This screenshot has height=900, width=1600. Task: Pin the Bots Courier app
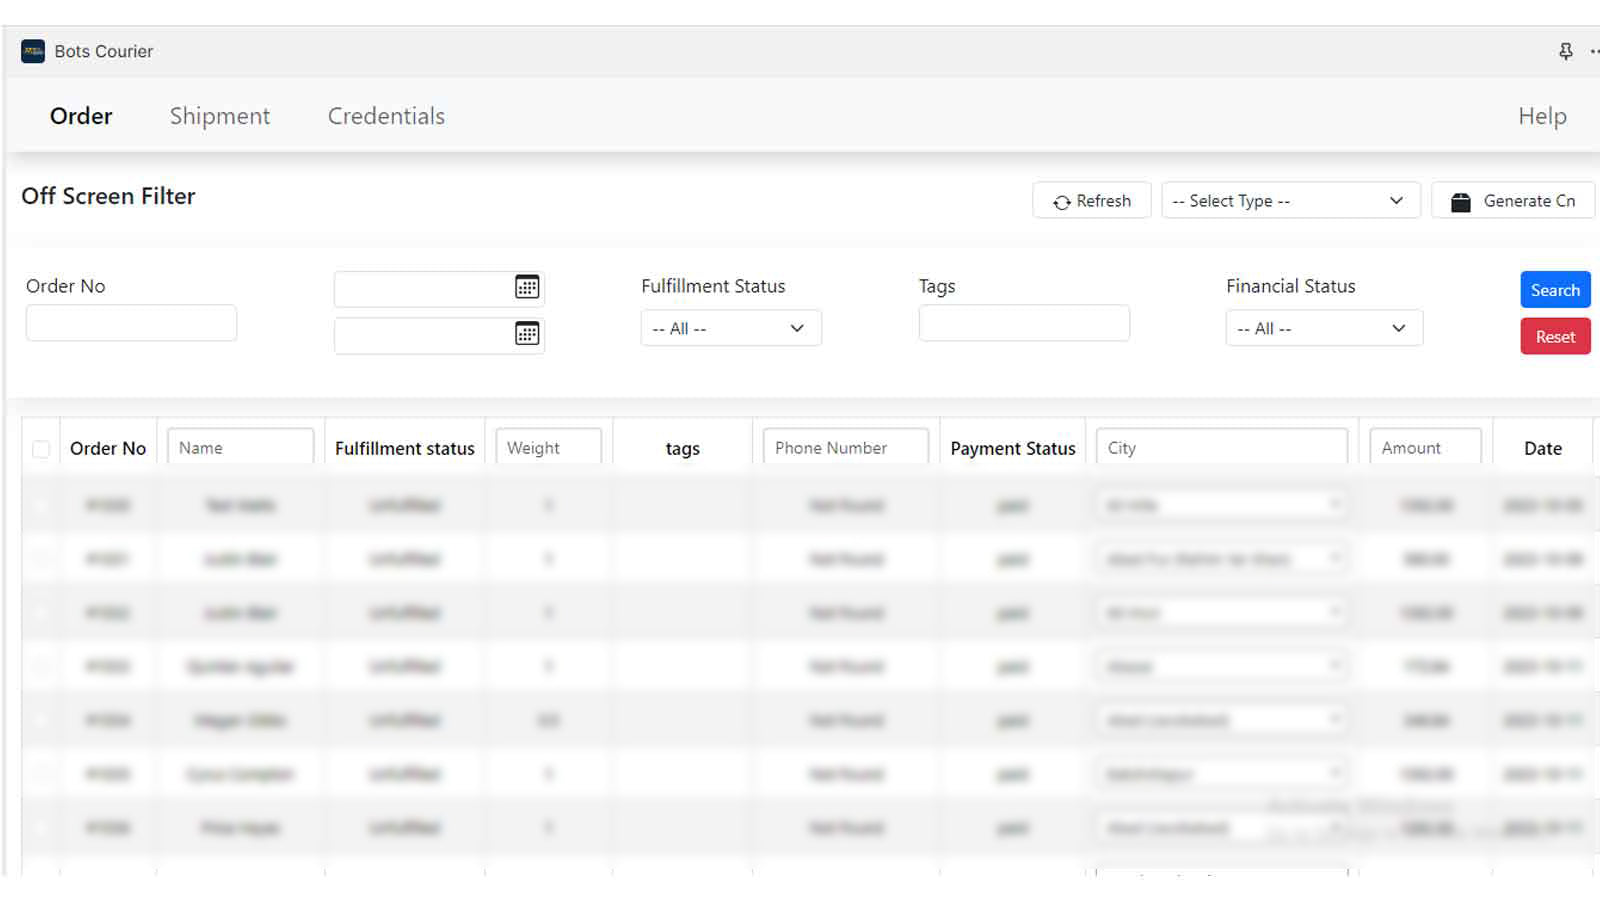pos(1565,51)
